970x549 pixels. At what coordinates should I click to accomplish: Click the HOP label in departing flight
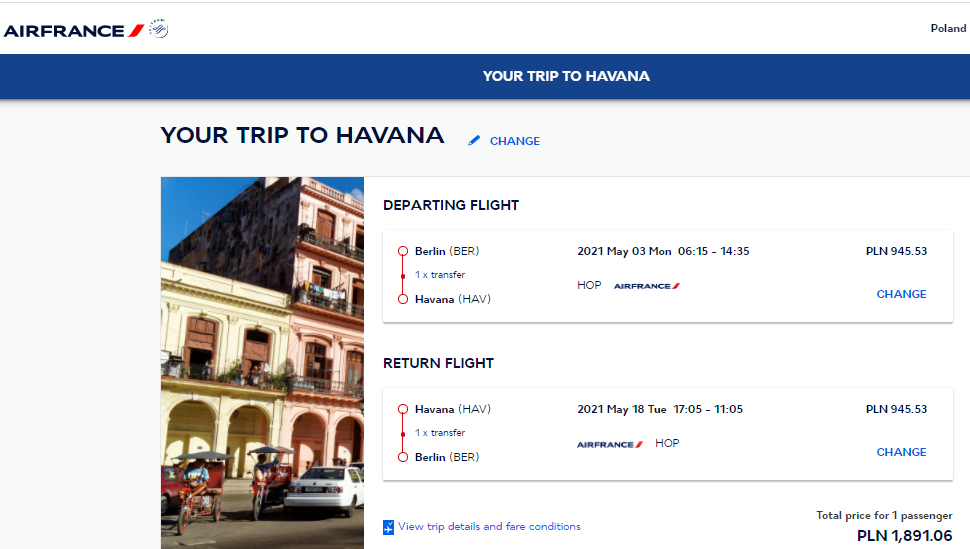[x=589, y=285]
